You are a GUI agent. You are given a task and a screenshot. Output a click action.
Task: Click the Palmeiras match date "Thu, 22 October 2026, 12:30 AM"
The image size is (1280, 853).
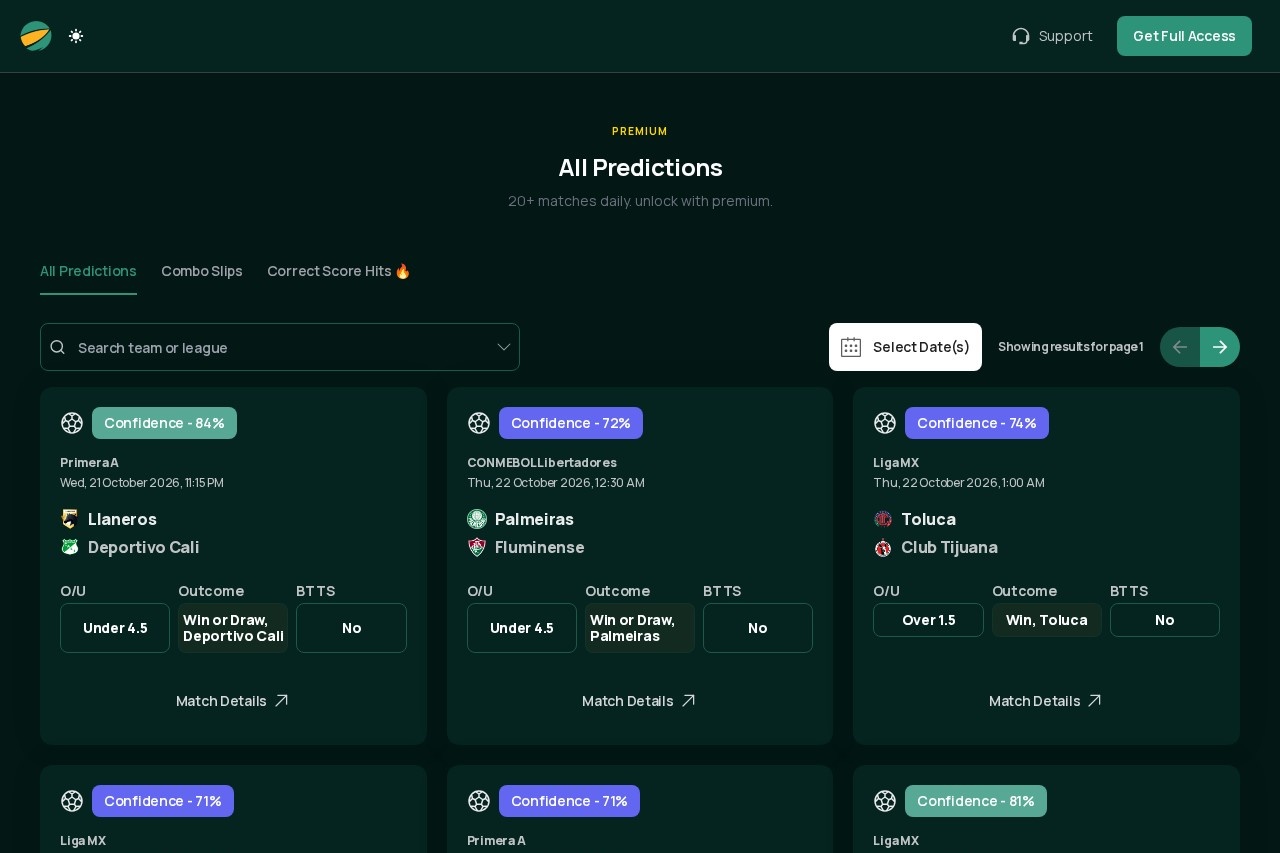click(x=556, y=483)
